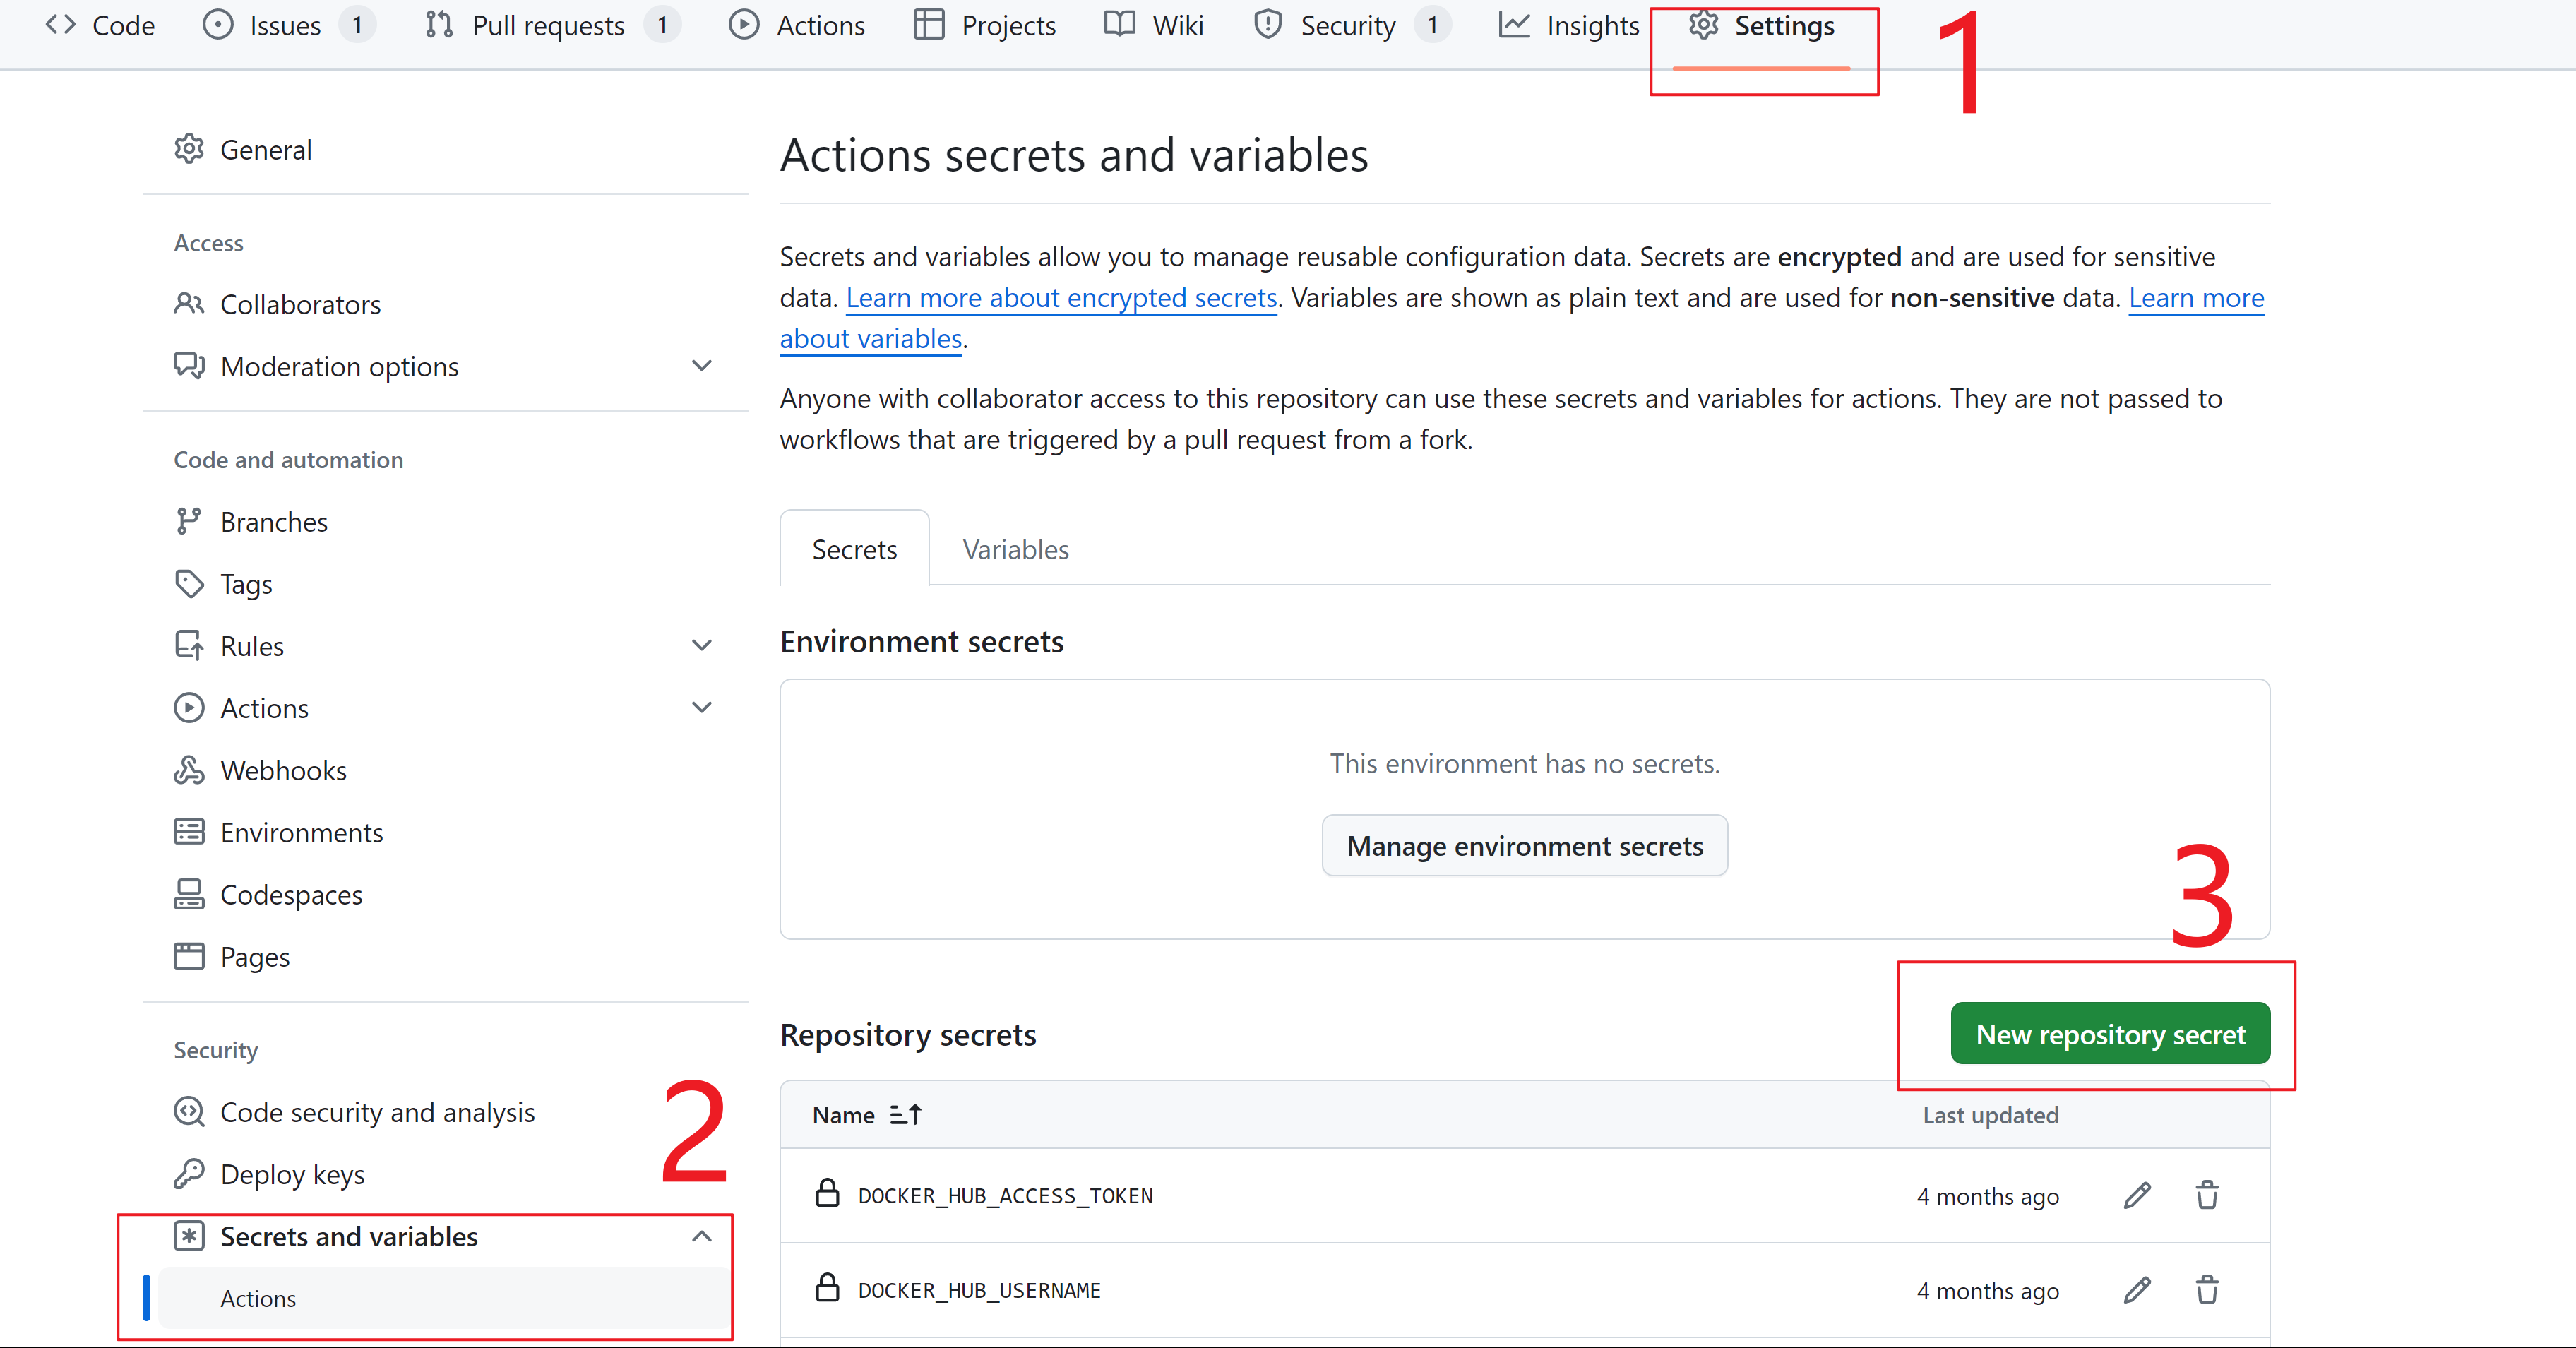
Task: Open Codespaces settings page
Action: (x=291, y=894)
